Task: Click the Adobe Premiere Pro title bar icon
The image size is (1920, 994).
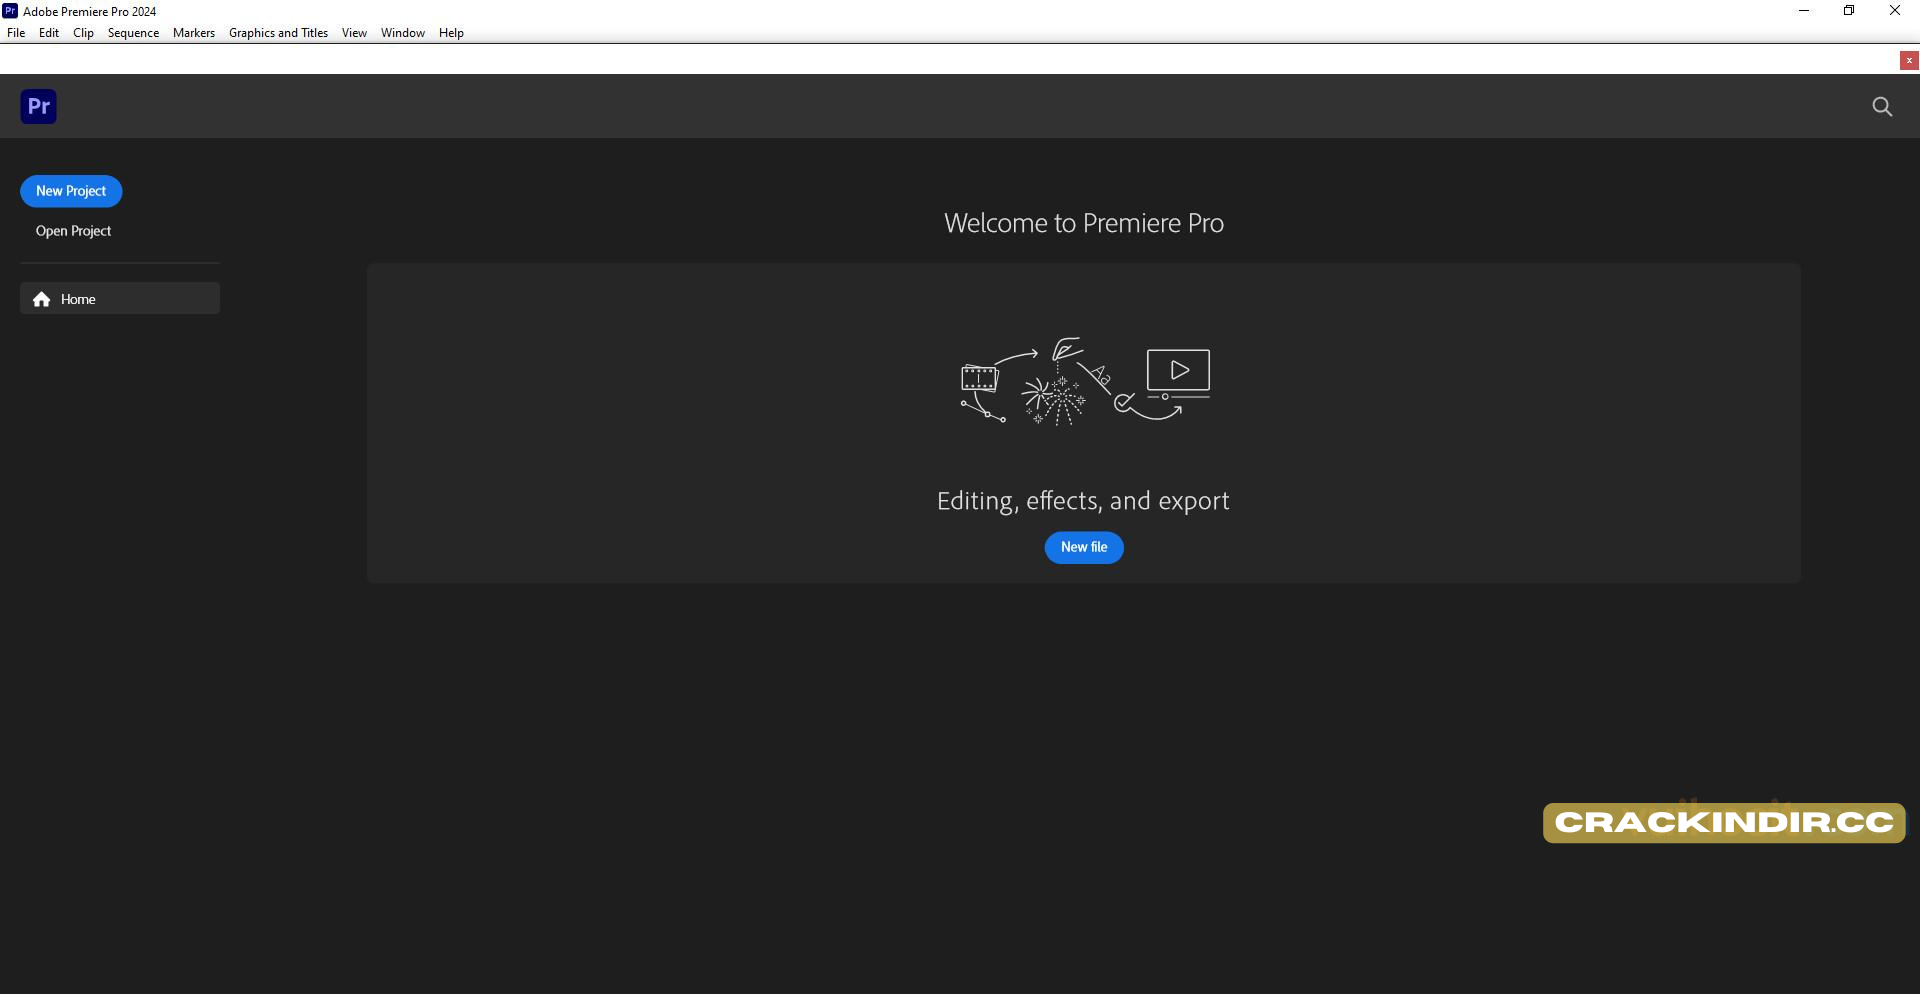Action: 10,11
